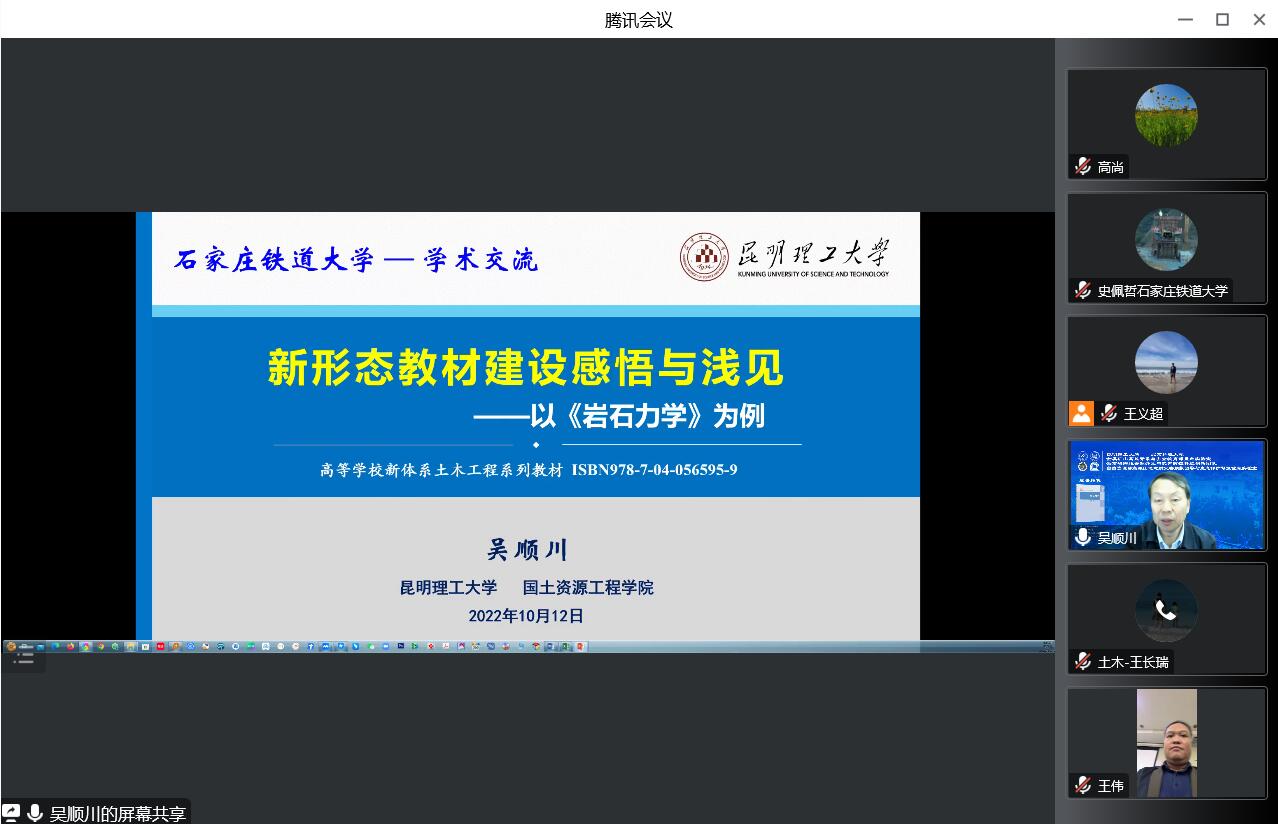Click the phone call icon on 土木-王长瑞 tile
1278x824 pixels.
tap(1166, 610)
